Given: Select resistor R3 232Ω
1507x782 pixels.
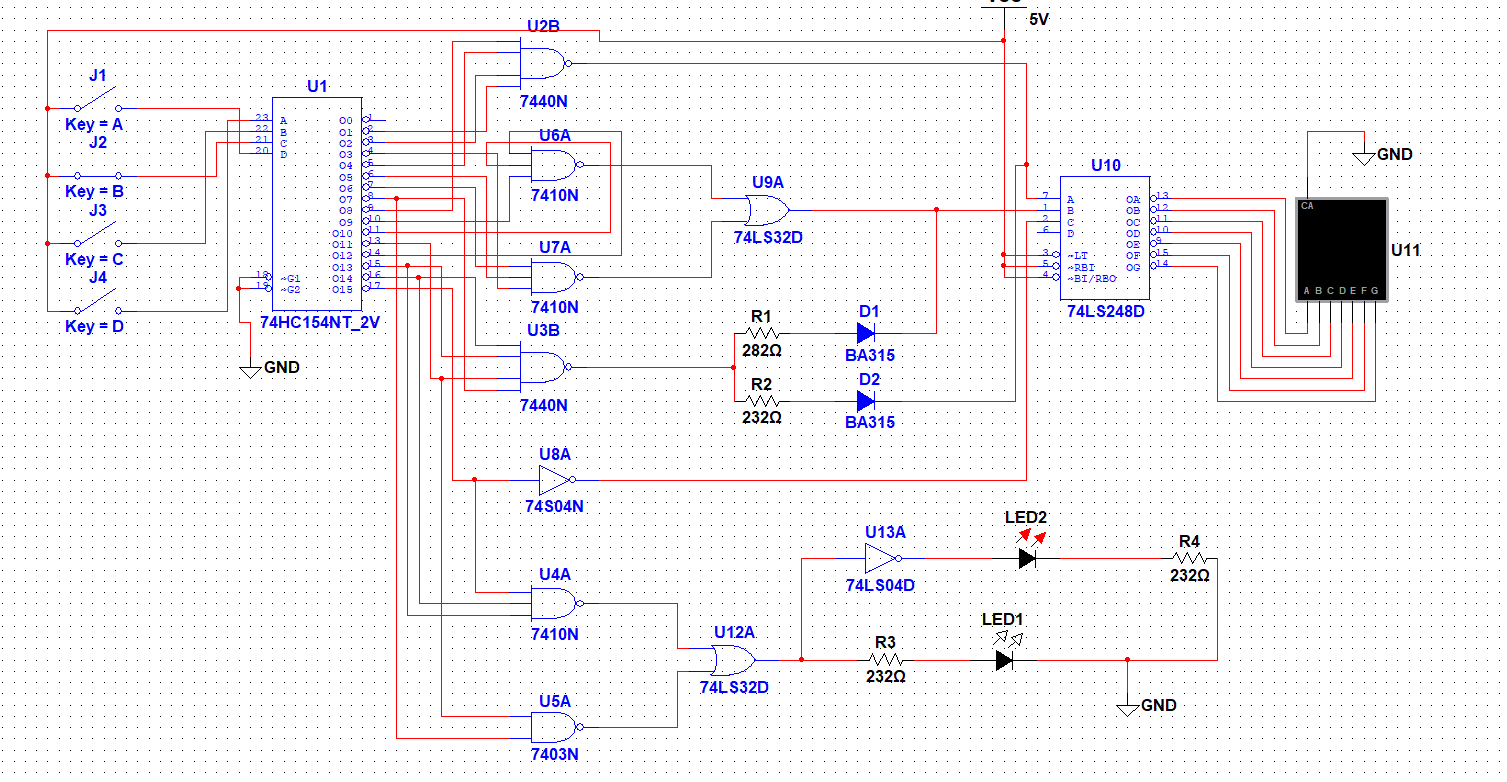Looking at the screenshot, I should [x=885, y=660].
